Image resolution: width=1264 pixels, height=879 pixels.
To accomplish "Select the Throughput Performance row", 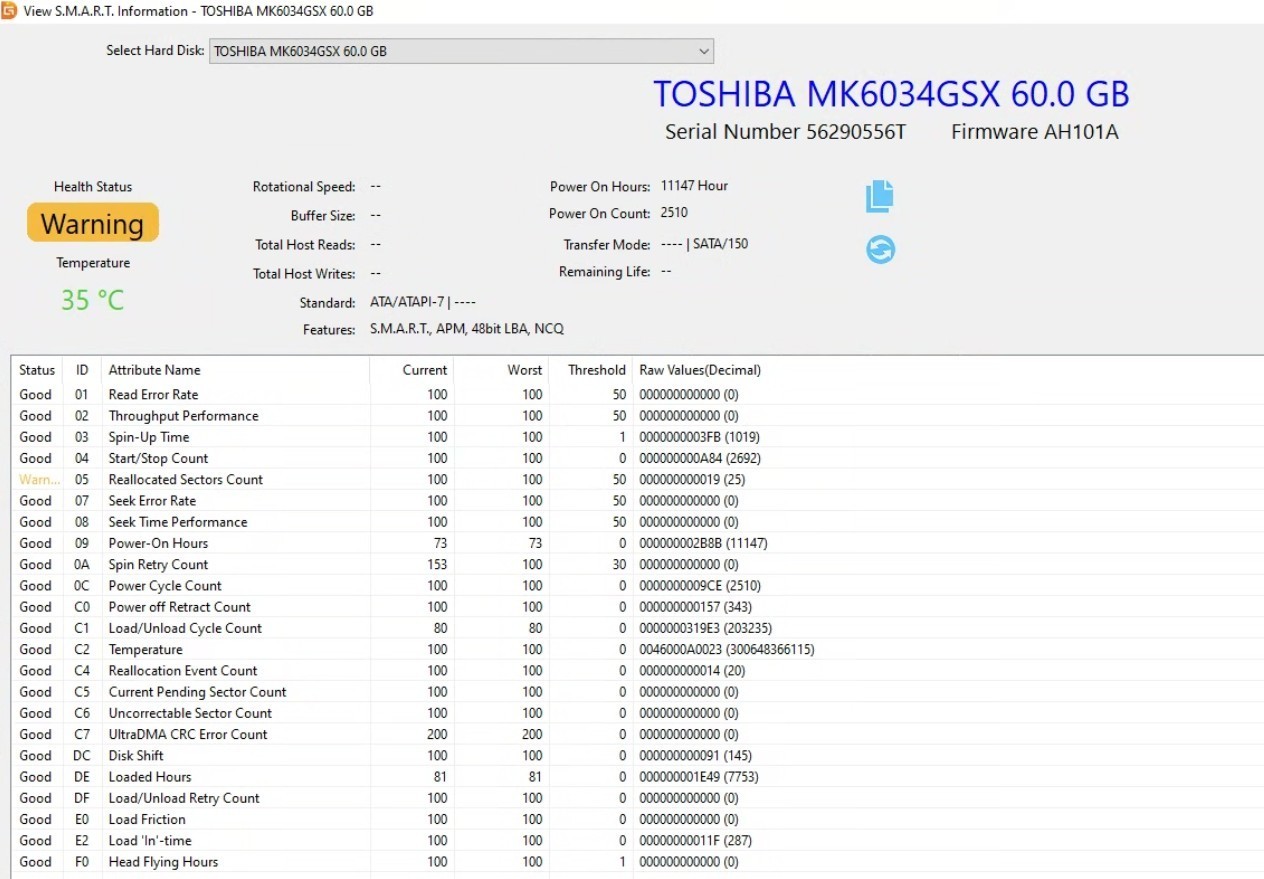I will coord(638,416).
